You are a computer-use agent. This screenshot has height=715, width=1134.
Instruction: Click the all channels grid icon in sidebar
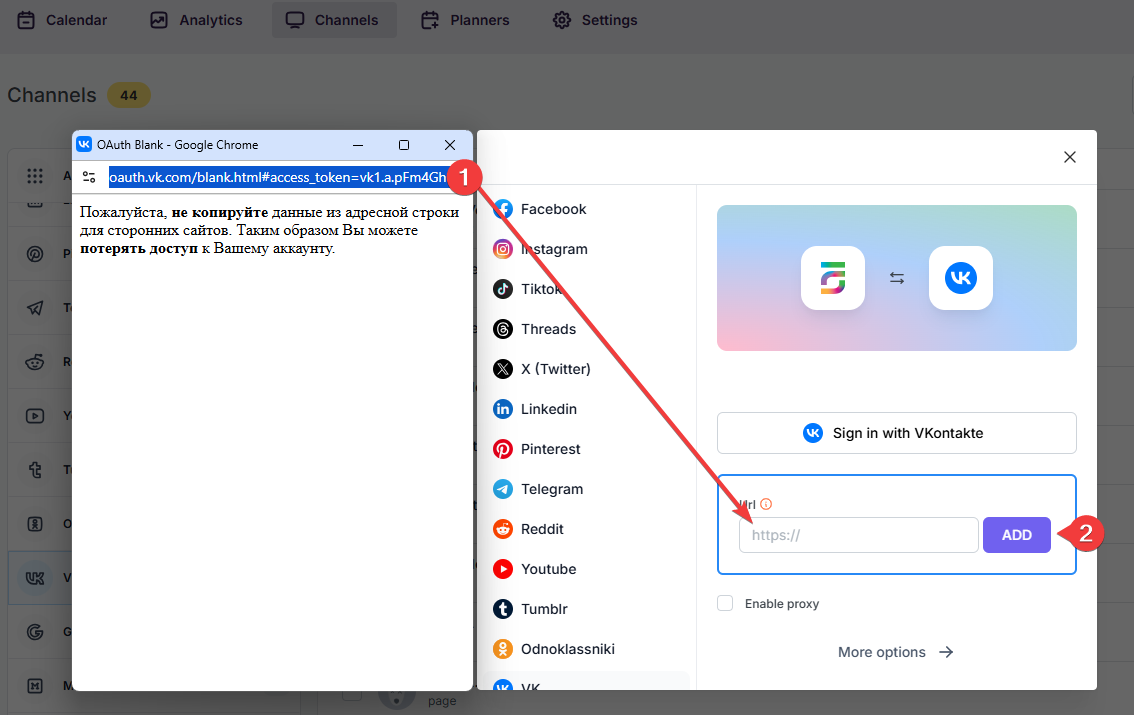click(35, 176)
